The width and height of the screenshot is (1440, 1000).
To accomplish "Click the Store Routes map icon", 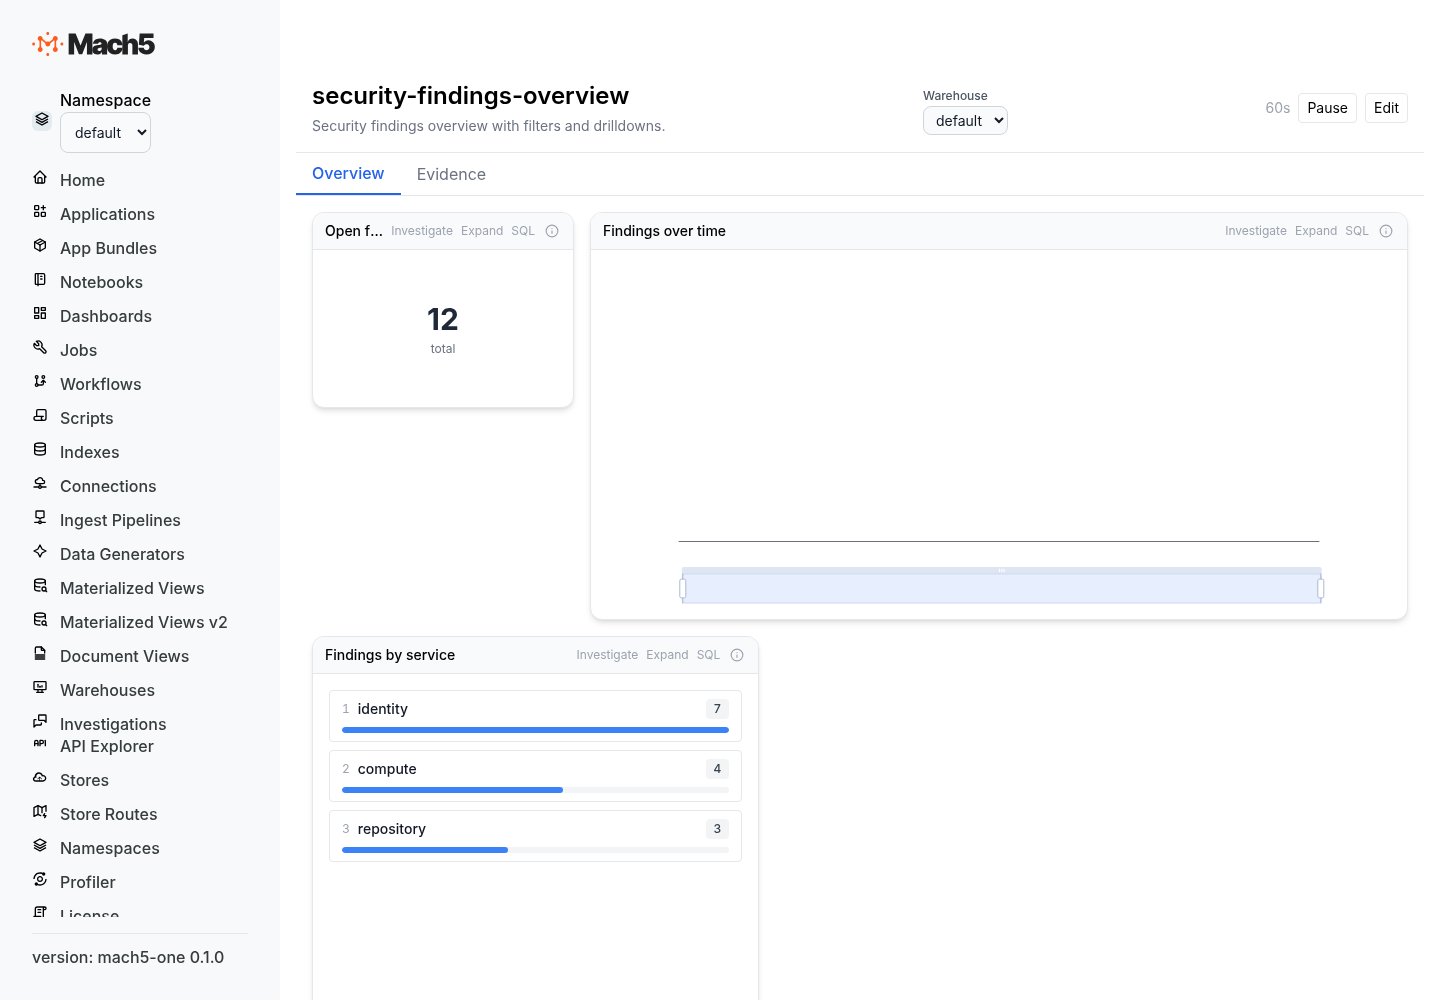I will [x=40, y=812].
